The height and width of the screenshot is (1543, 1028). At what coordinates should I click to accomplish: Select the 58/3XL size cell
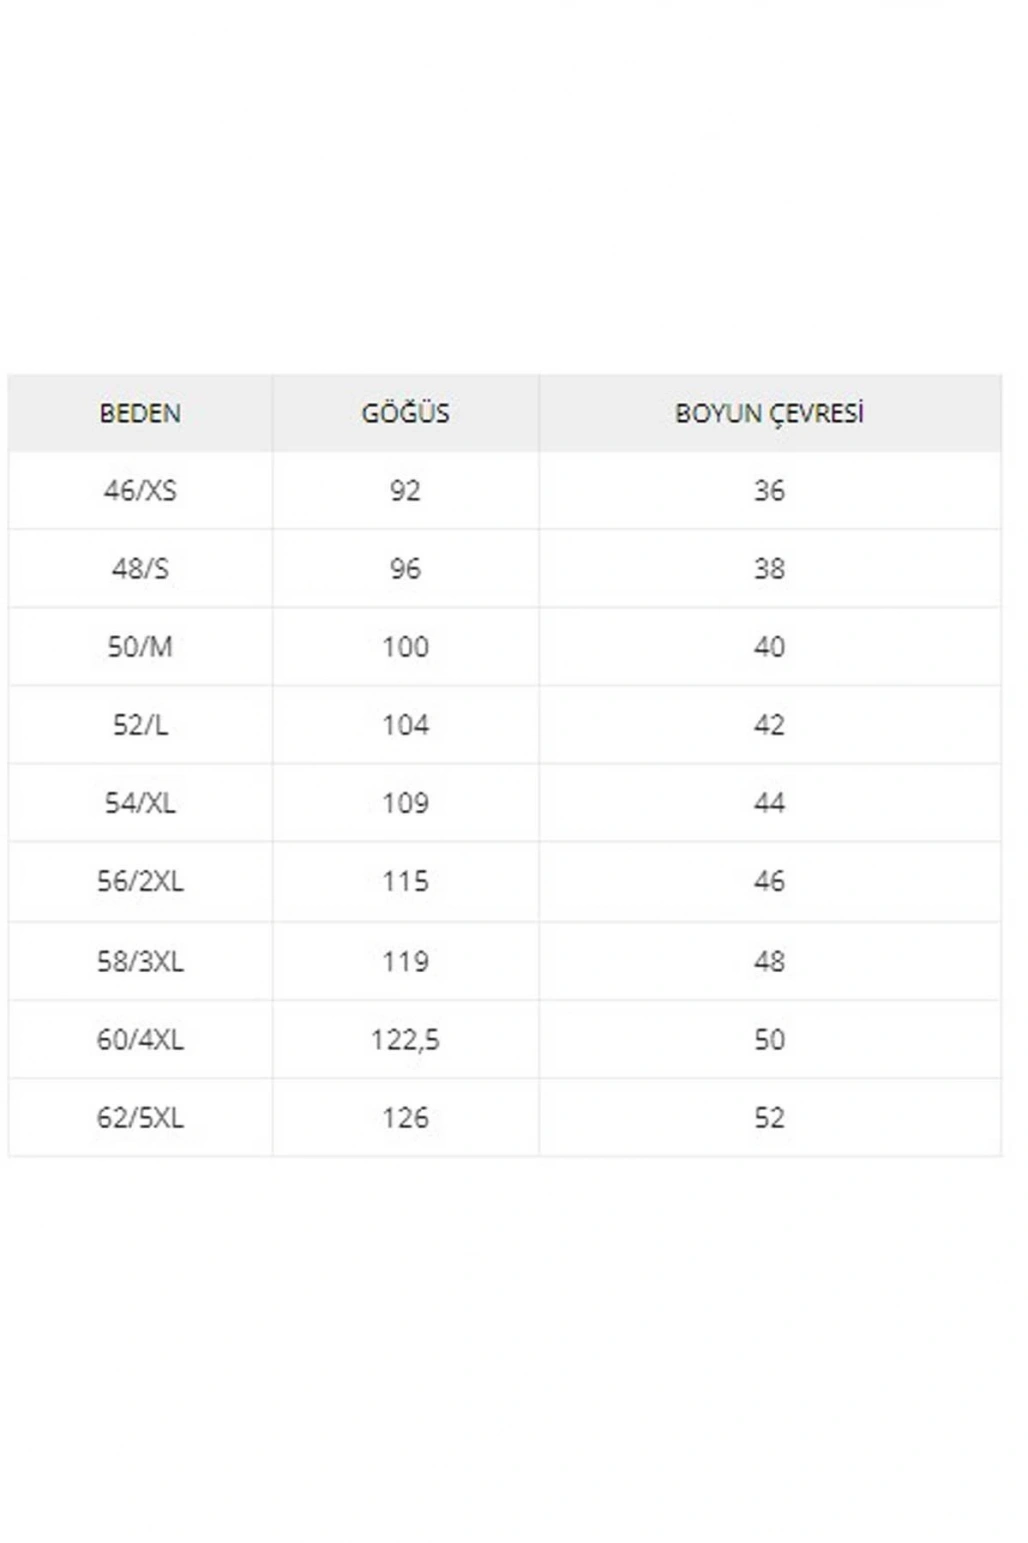pos(140,961)
